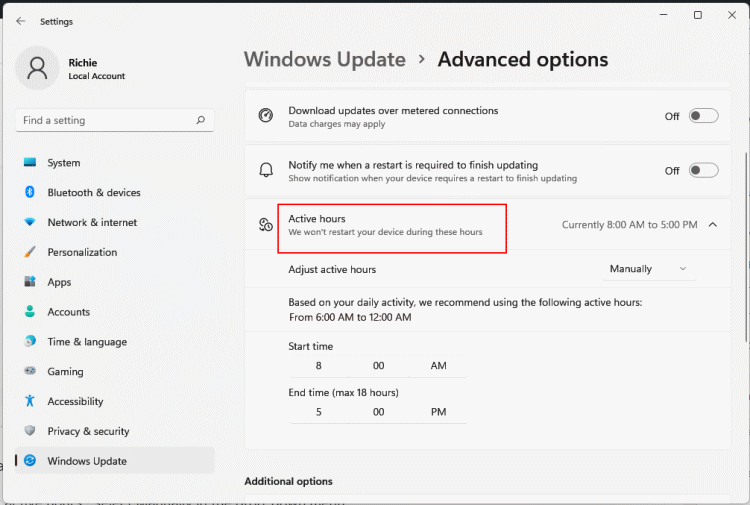Maximize the Settings window
The width and height of the screenshot is (750, 505).
point(698,15)
